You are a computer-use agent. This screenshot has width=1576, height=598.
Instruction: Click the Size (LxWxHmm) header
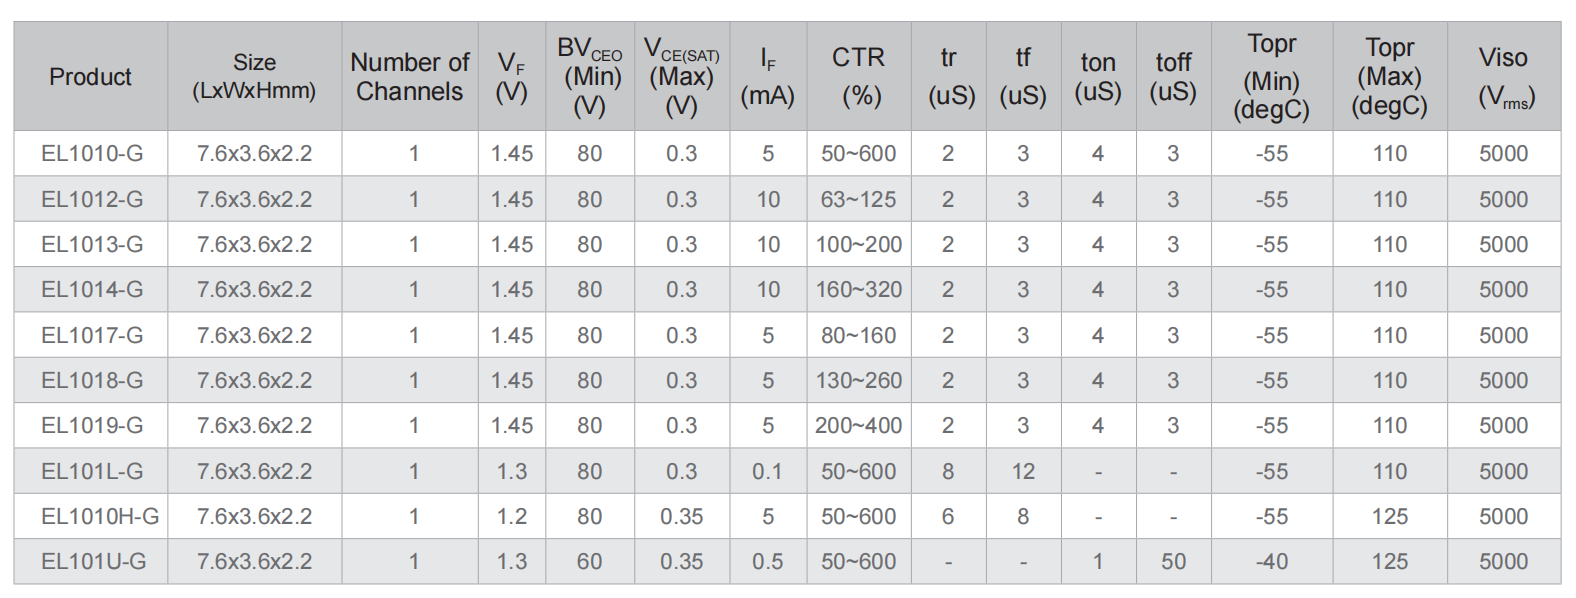click(x=255, y=76)
